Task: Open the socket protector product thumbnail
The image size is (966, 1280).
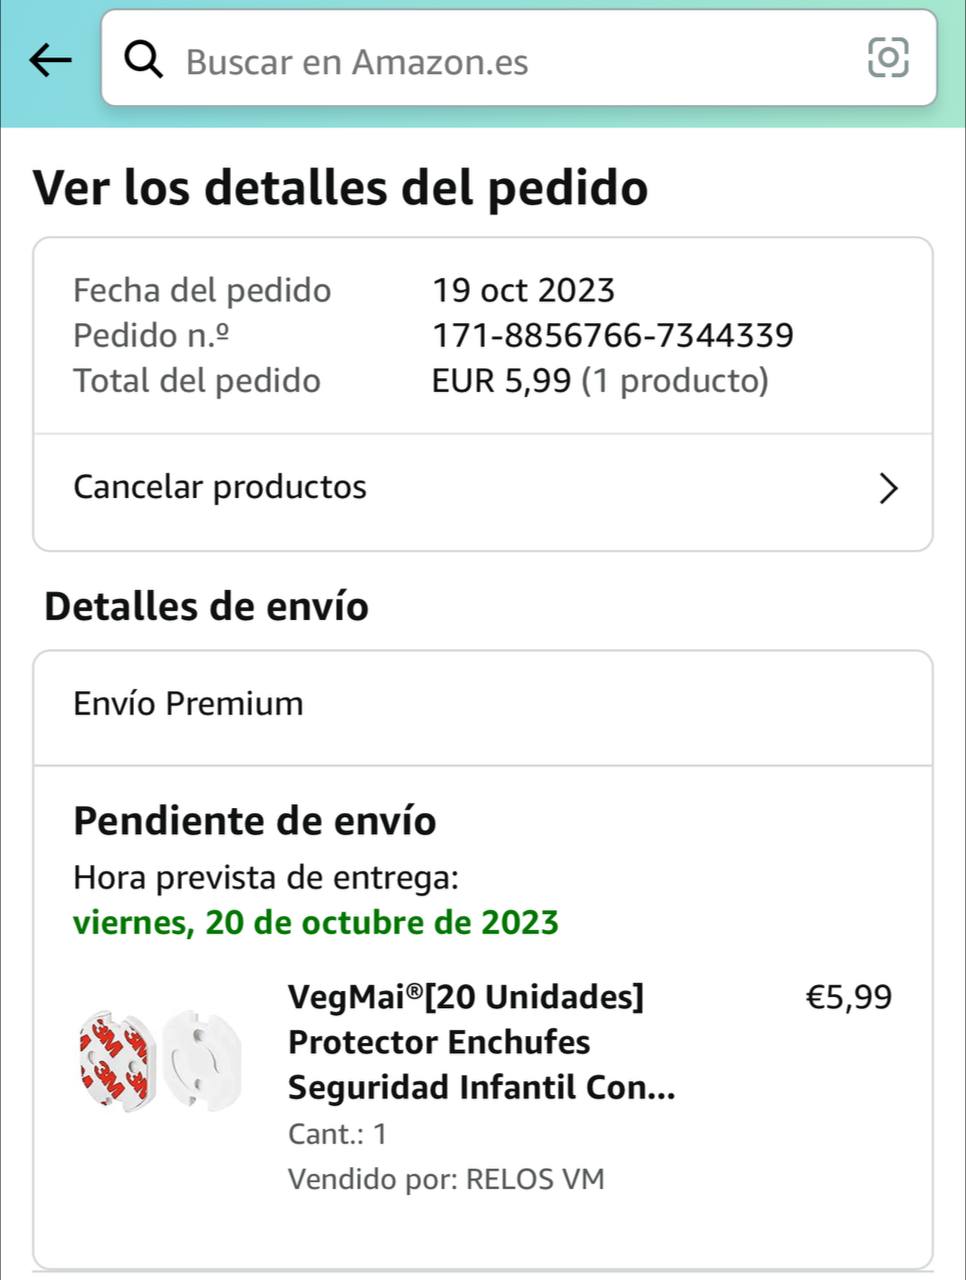Action: [x=161, y=1060]
